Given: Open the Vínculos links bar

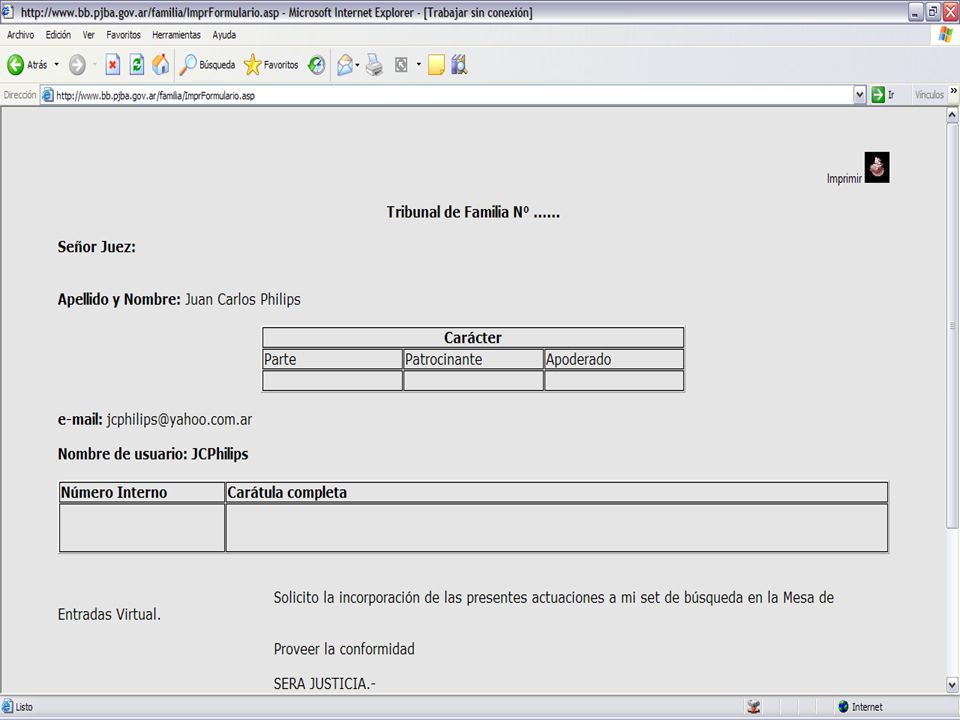Looking at the screenshot, I should tap(929, 95).
